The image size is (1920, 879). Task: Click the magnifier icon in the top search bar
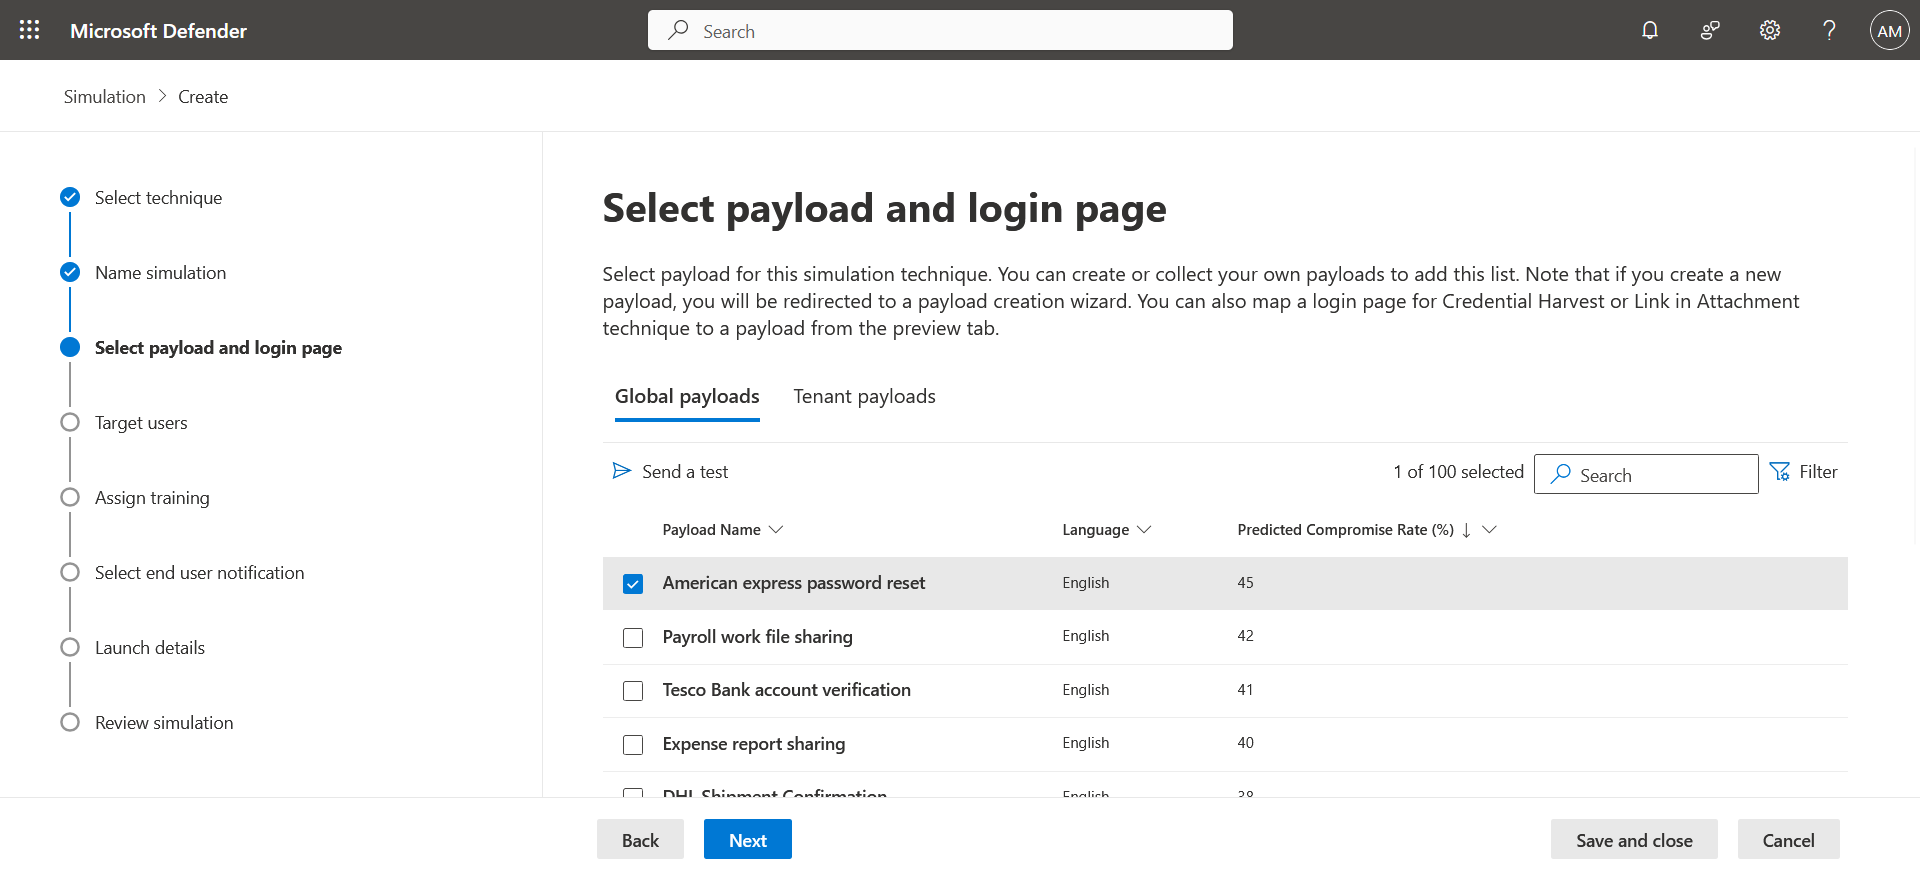click(679, 30)
